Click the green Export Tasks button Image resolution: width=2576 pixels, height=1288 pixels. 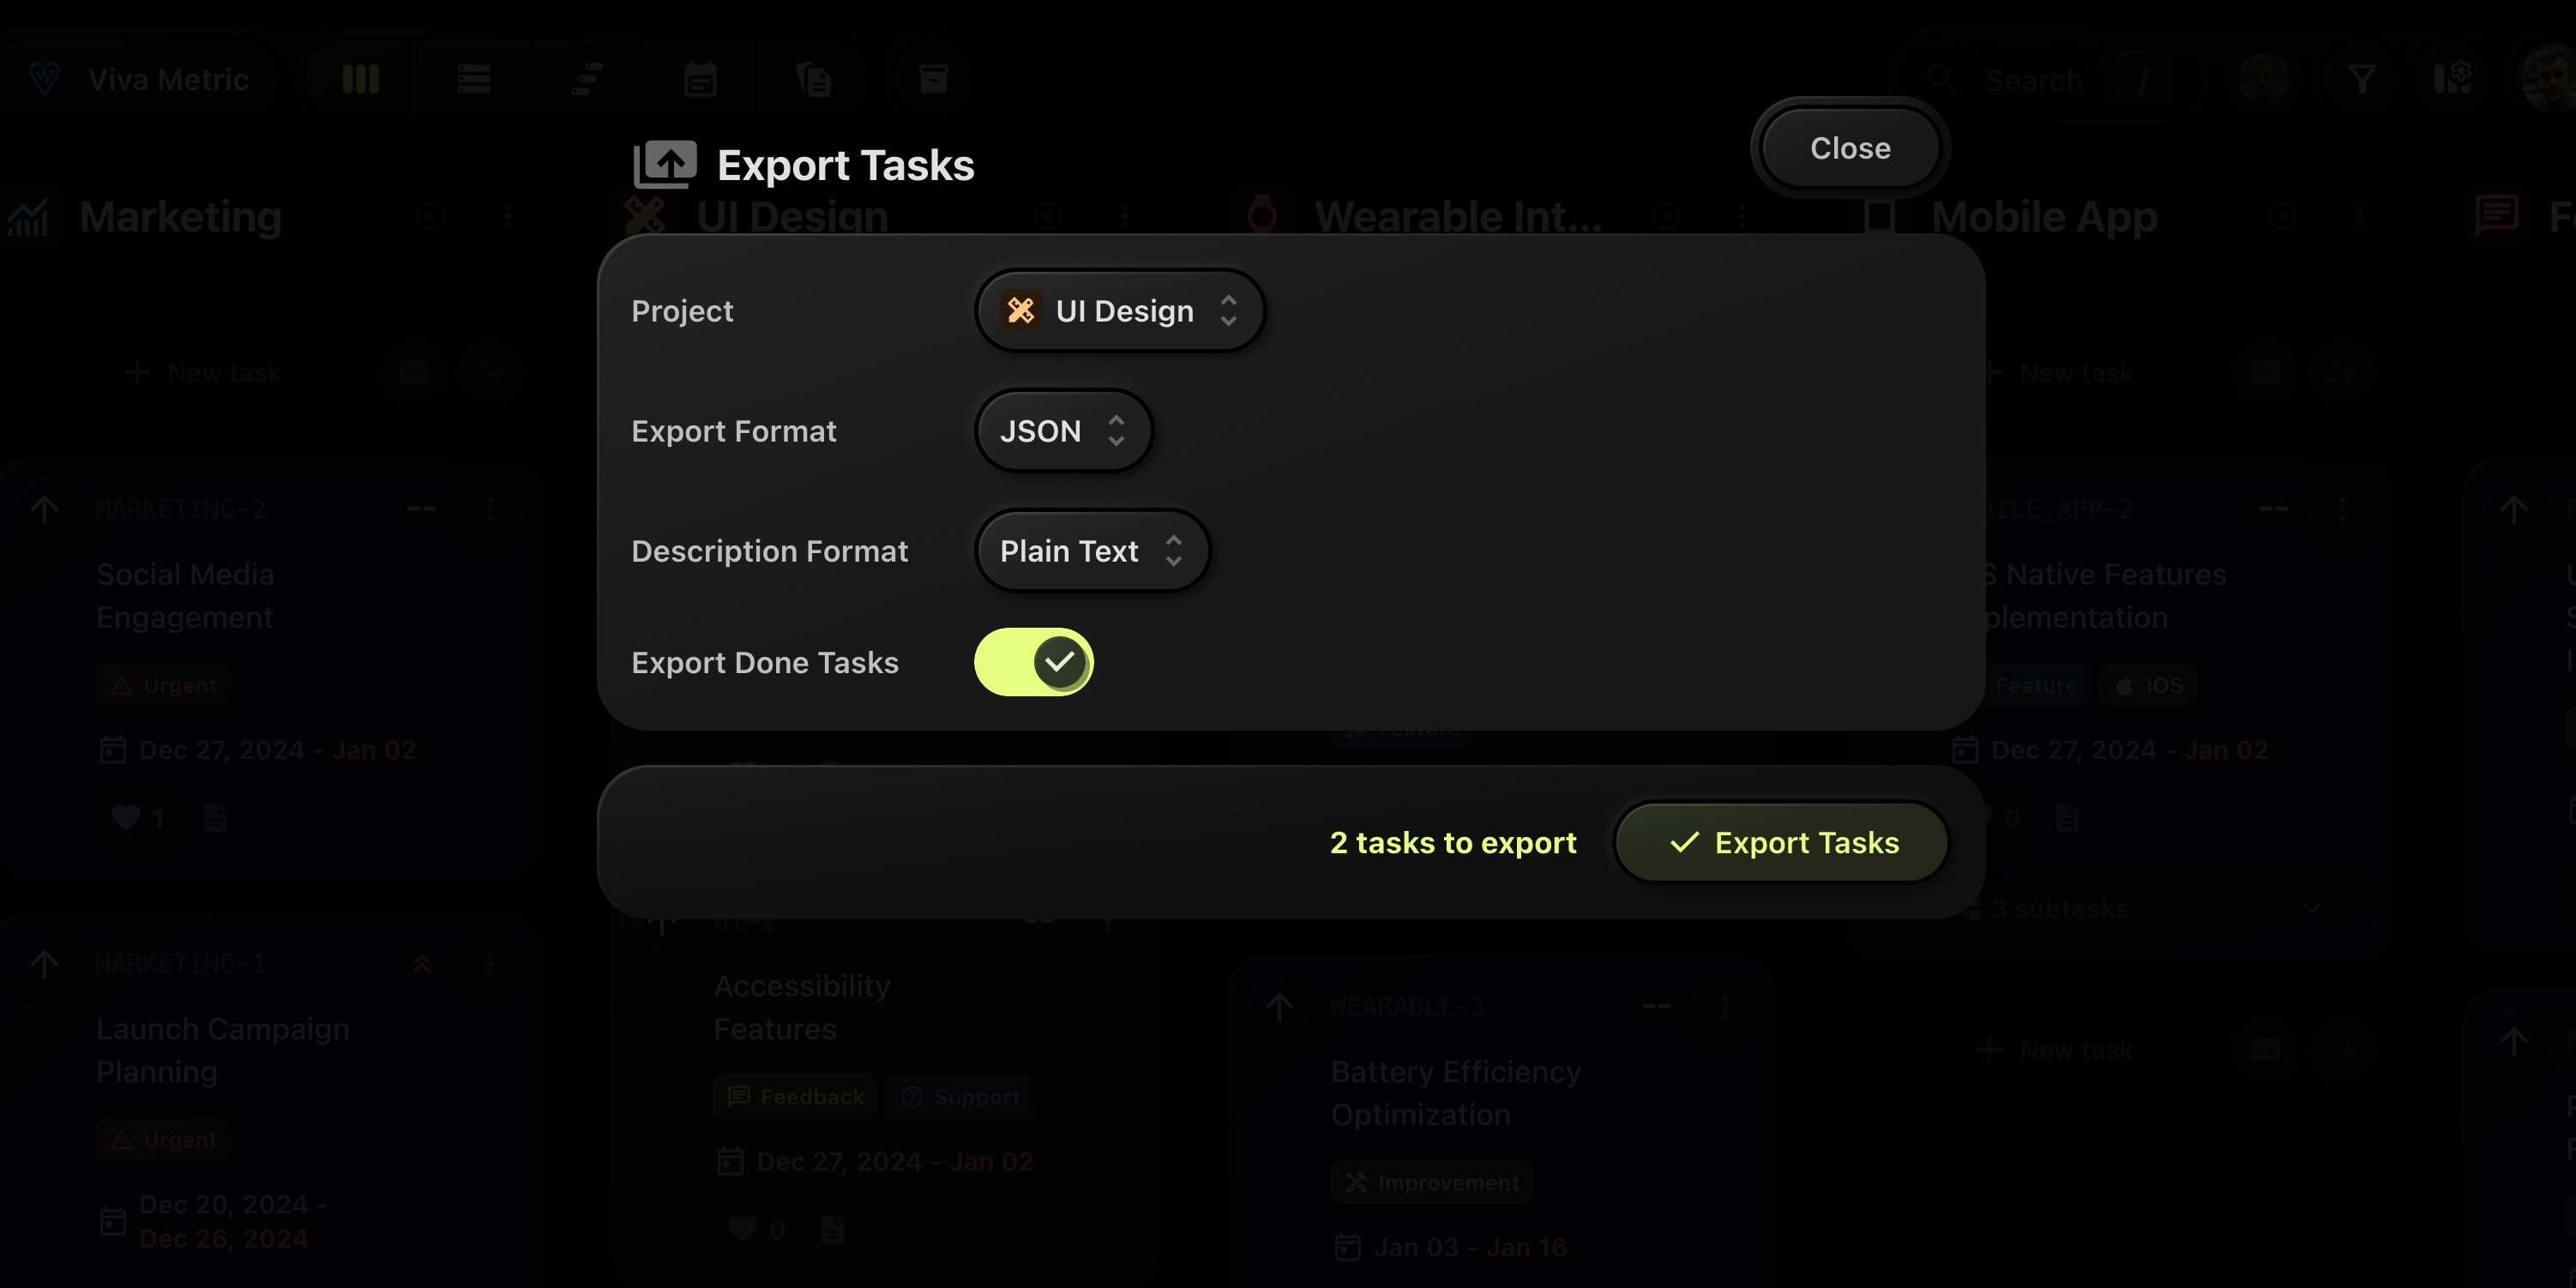(x=1782, y=843)
